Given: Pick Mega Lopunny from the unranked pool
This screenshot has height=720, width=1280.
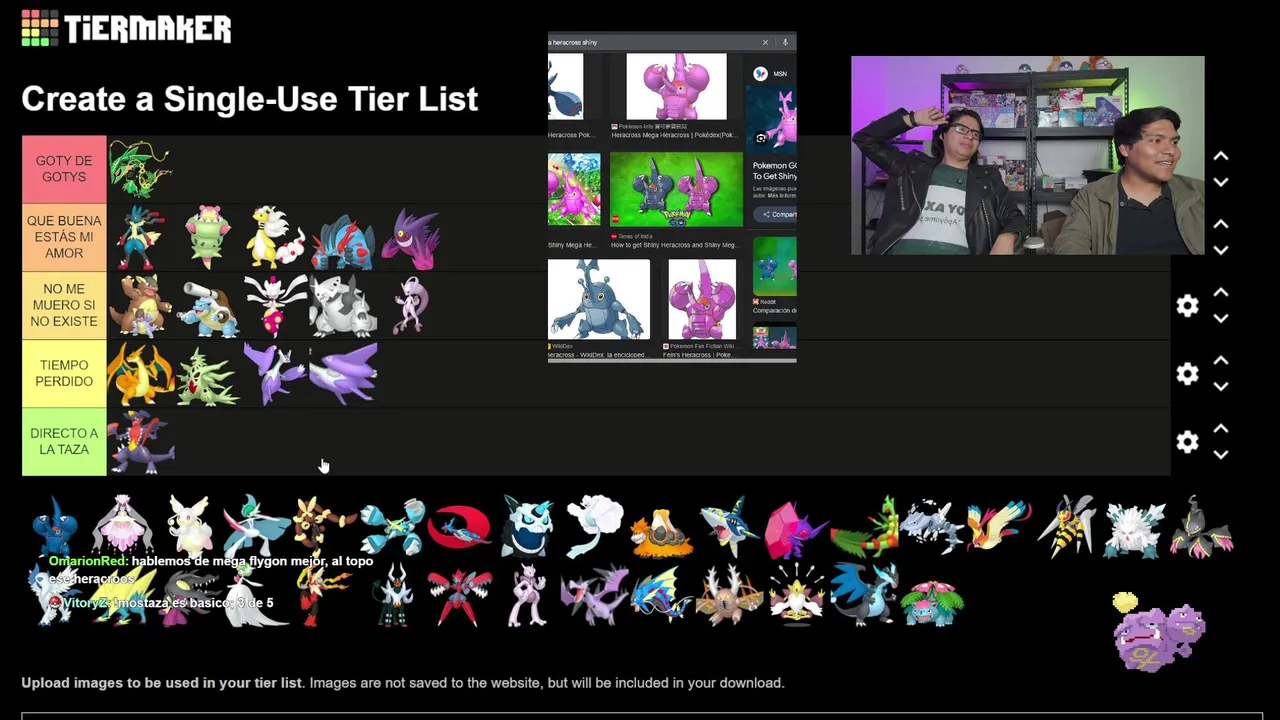Looking at the screenshot, I should (x=323, y=525).
